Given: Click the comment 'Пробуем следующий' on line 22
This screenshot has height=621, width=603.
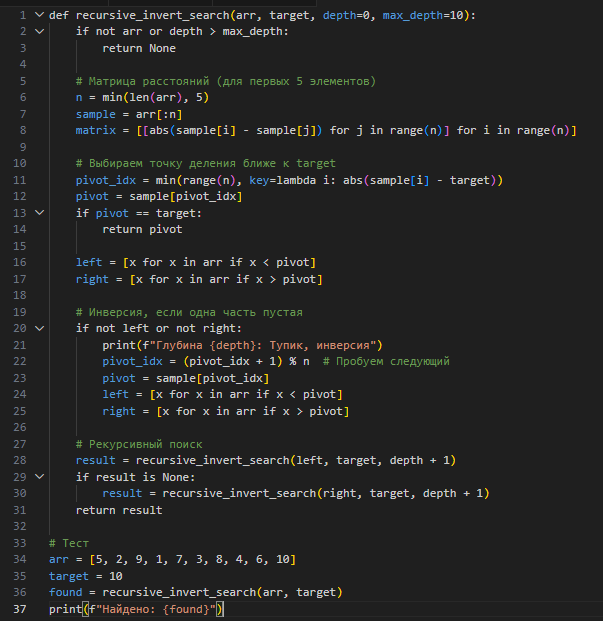Looking at the screenshot, I should coord(386,361).
